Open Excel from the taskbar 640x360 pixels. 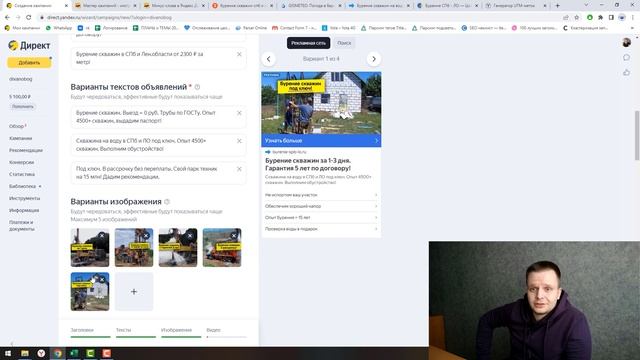(74, 353)
